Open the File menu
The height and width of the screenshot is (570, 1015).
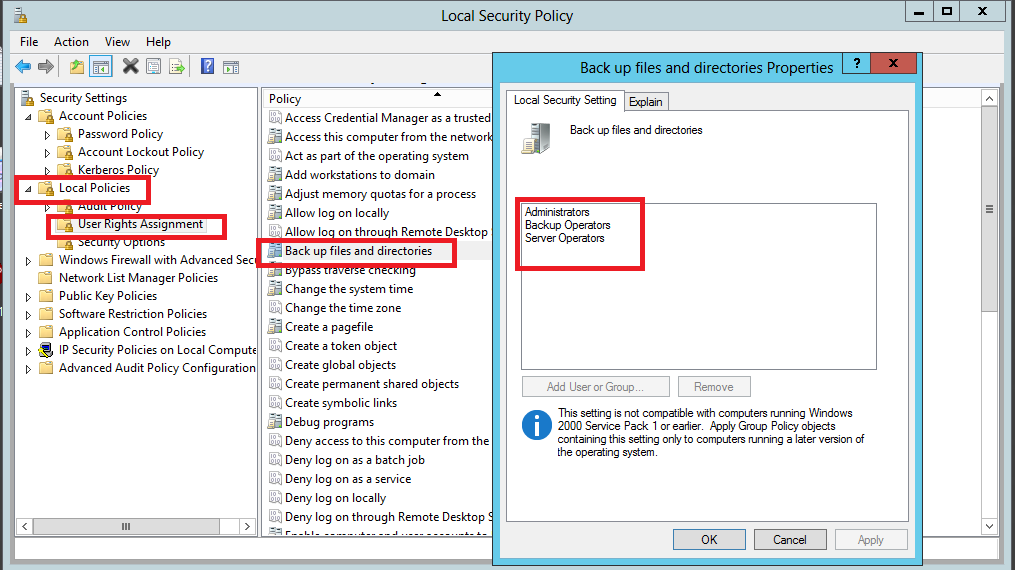click(x=29, y=41)
